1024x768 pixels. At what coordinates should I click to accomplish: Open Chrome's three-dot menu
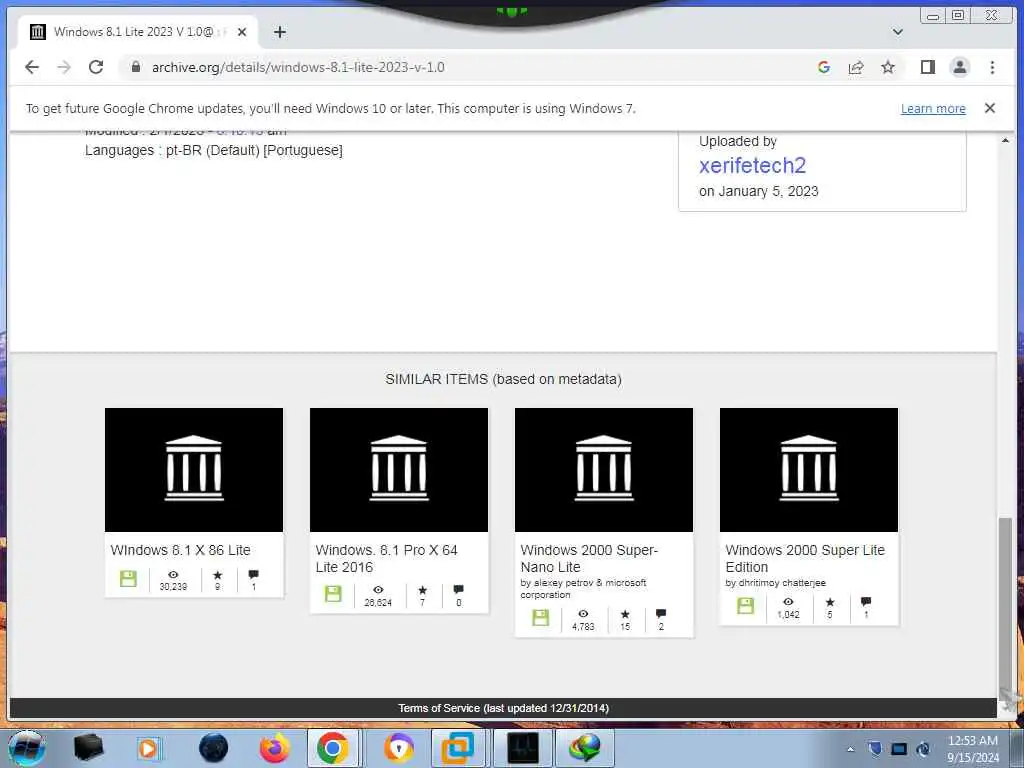[992, 67]
